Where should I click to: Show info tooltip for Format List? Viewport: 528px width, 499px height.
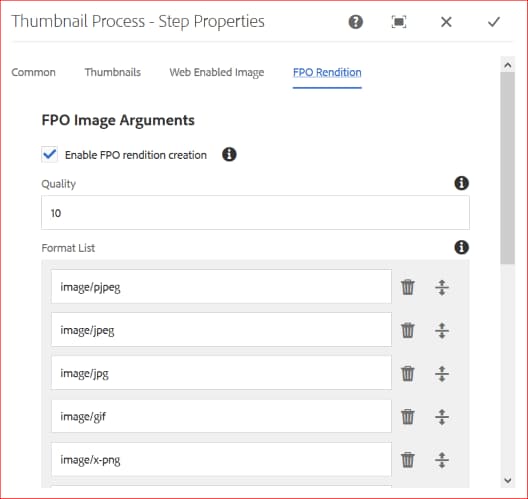click(461, 247)
